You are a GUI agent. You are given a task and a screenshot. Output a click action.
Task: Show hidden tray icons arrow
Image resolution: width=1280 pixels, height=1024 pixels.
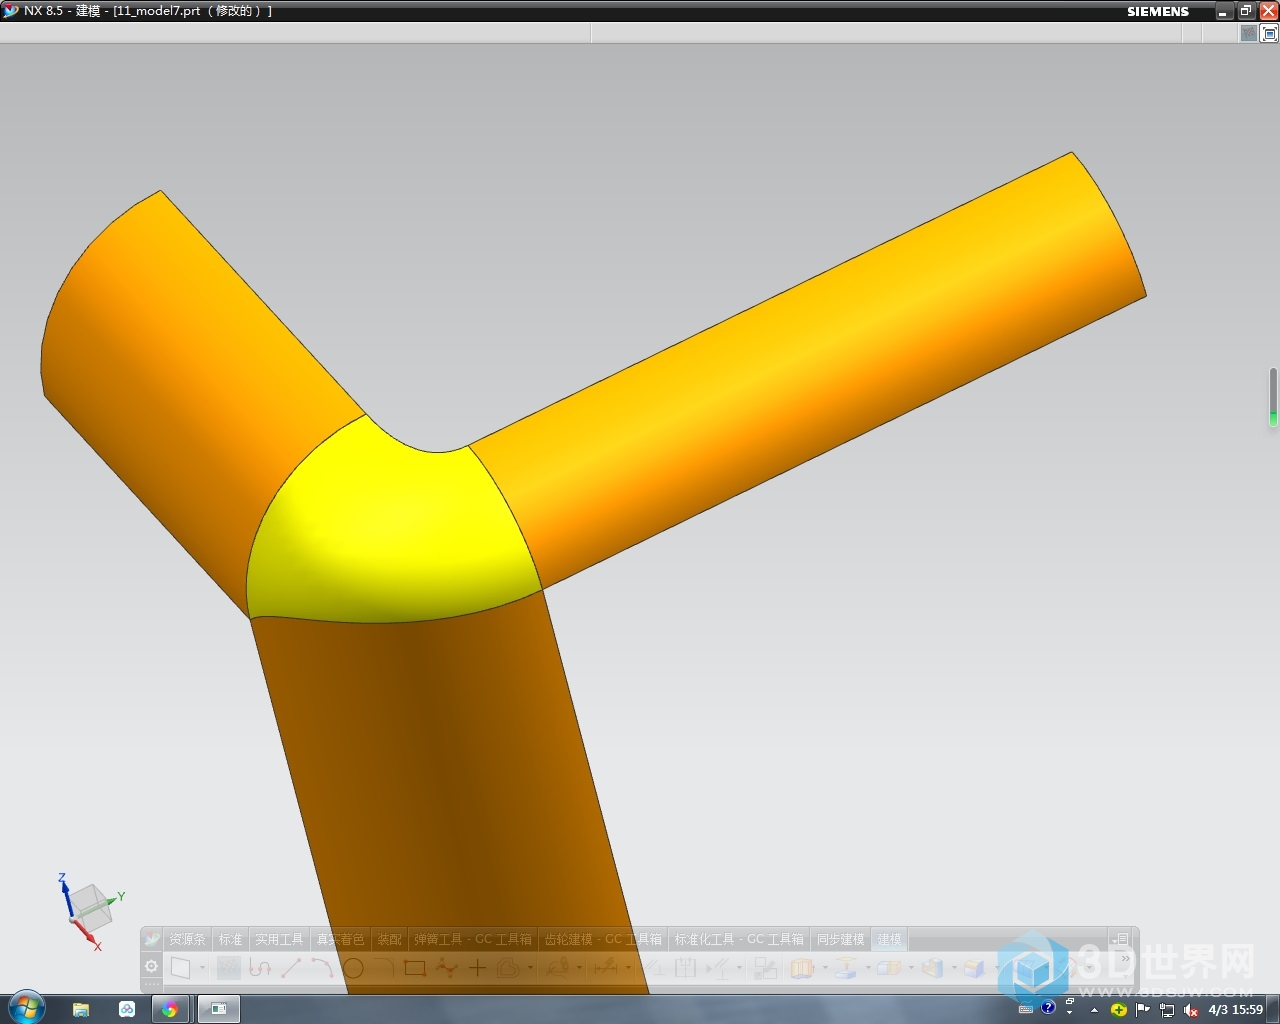[1094, 1010]
